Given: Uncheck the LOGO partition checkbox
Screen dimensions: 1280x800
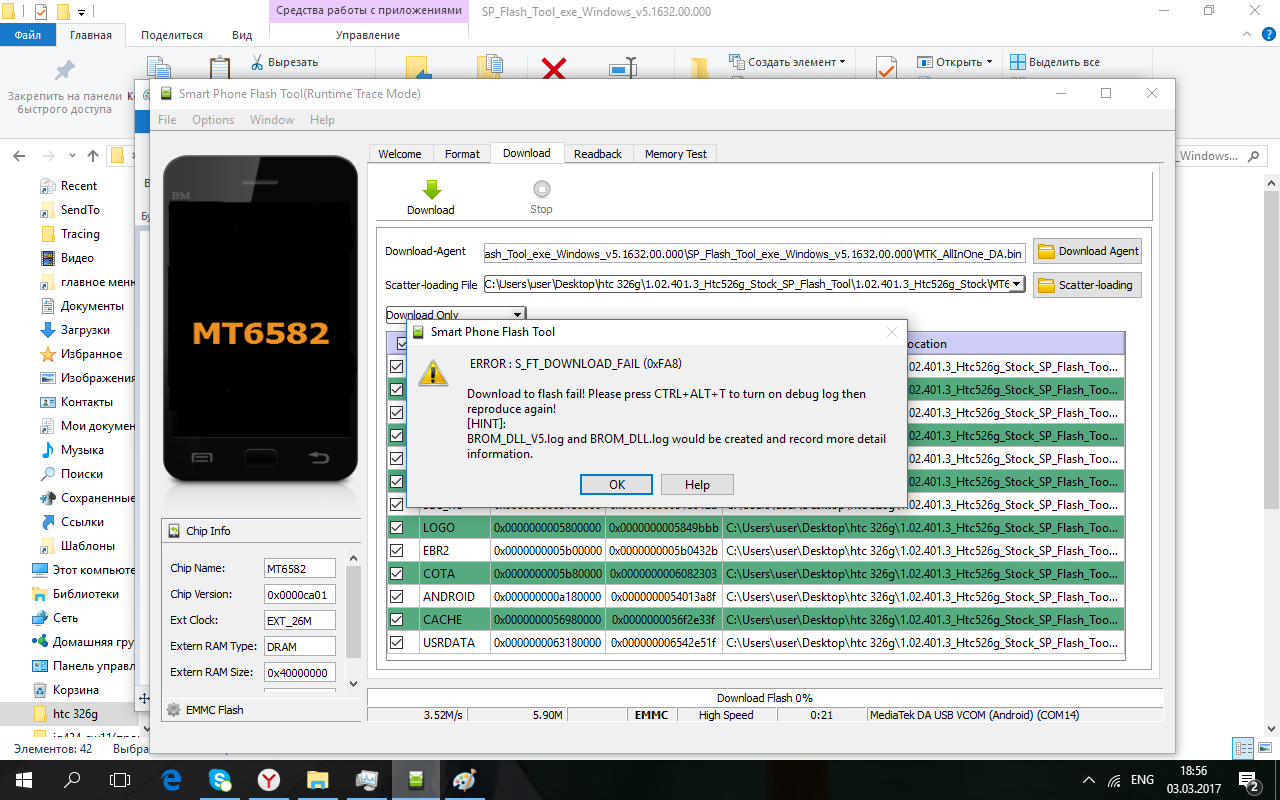Looking at the screenshot, I should 397,527.
